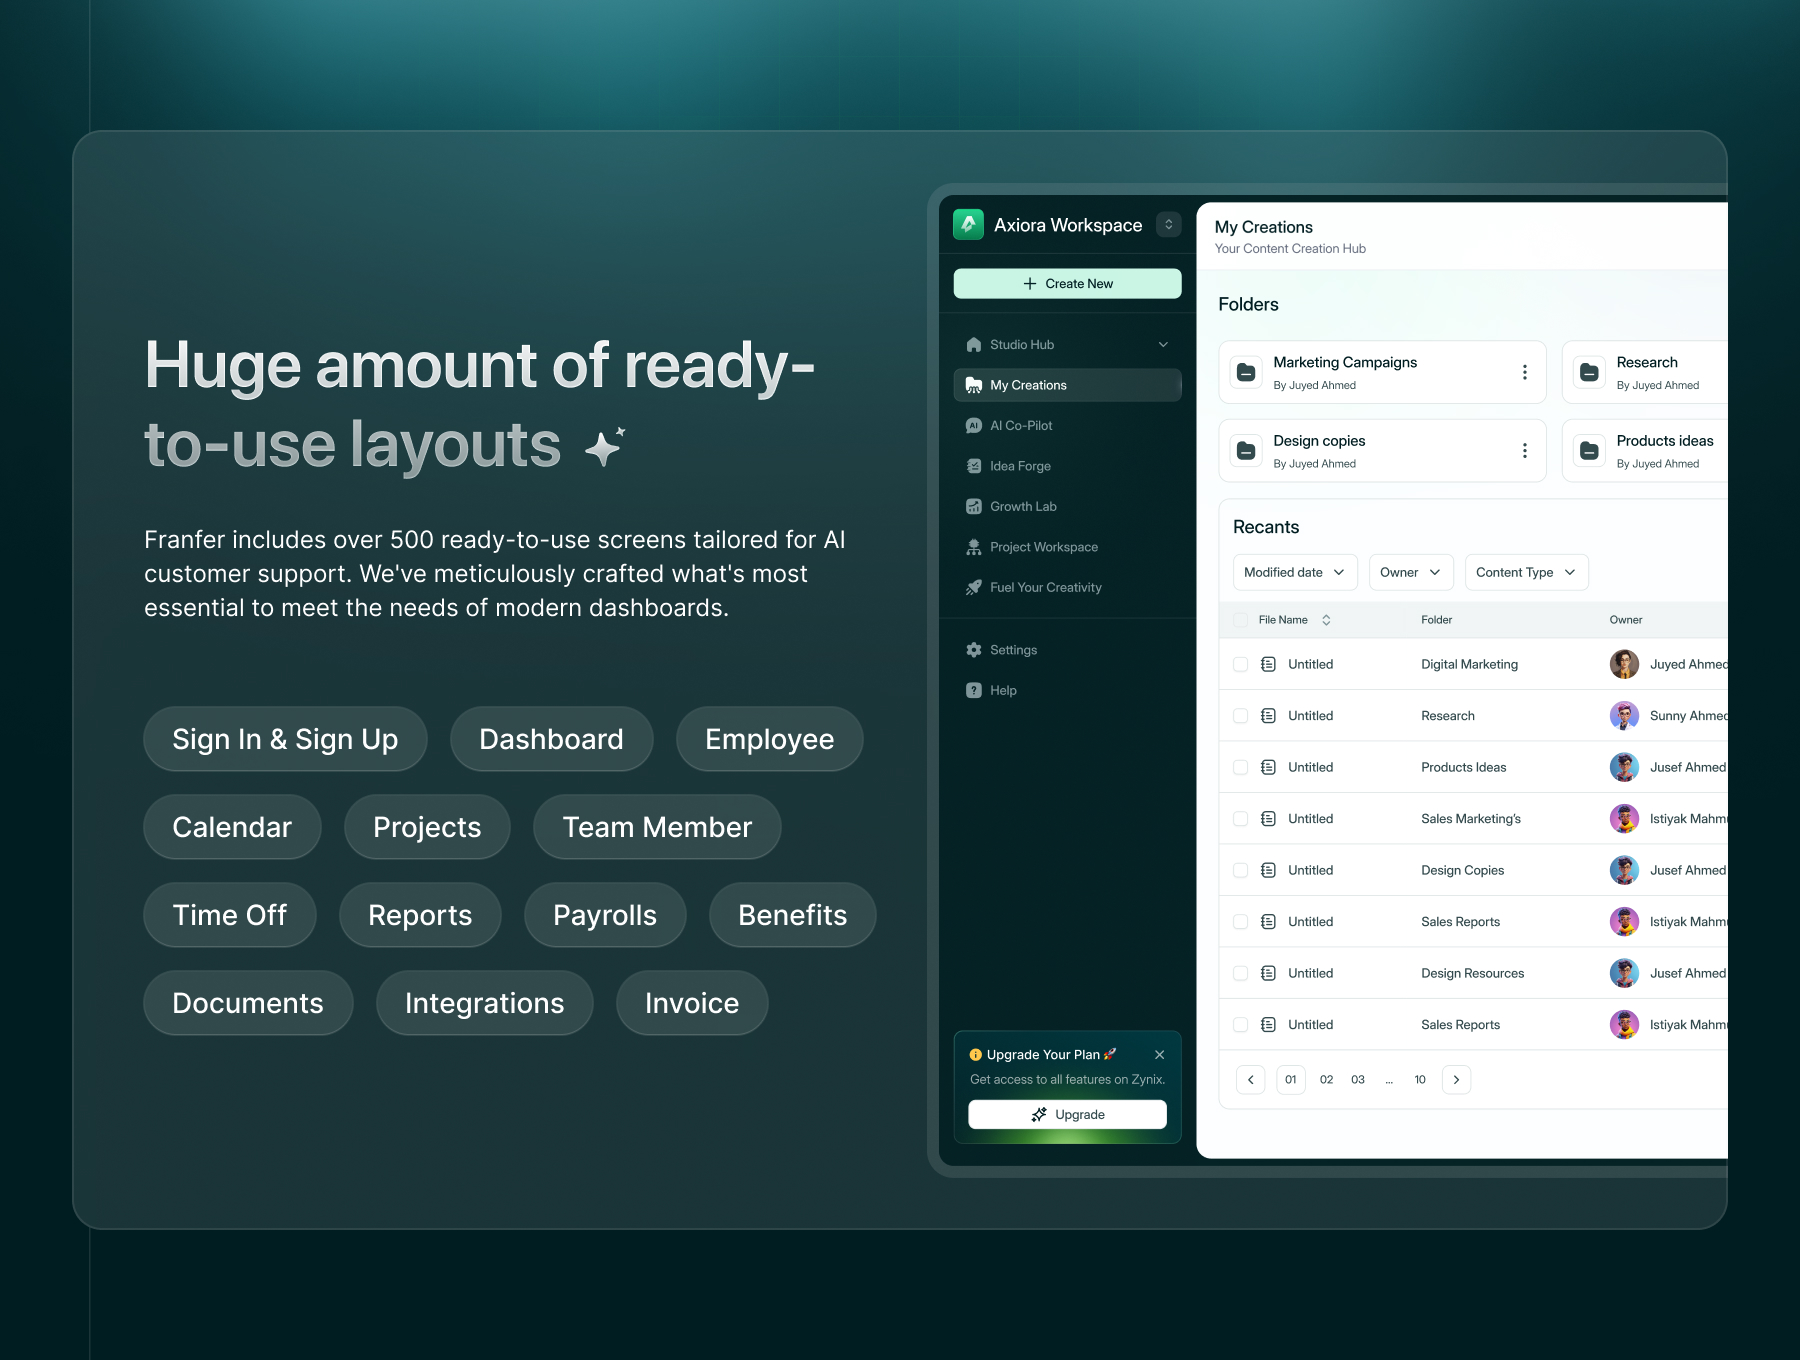Select the Reports pill
The width and height of the screenshot is (1800, 1360).
(420, 916)
